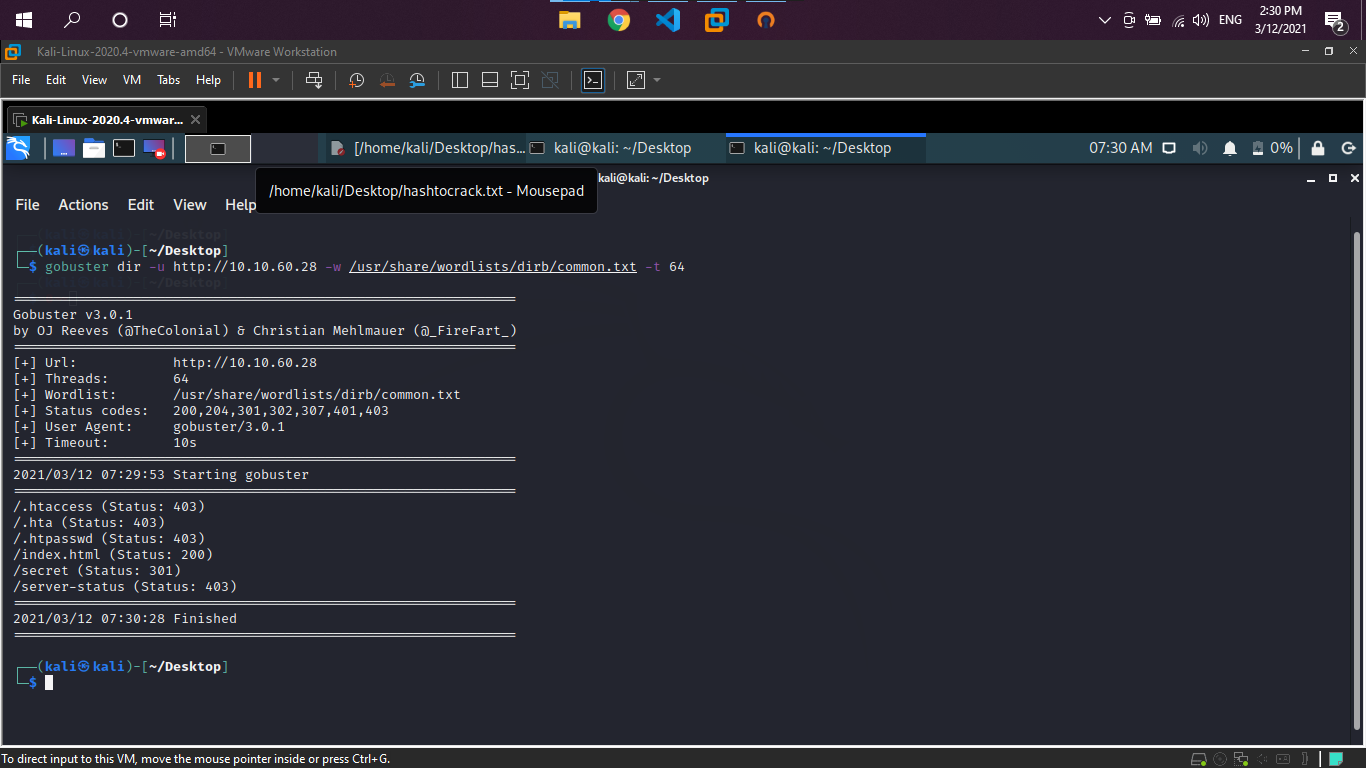Lock the Kali screen with padlock icon

(x=1318, y=148)
